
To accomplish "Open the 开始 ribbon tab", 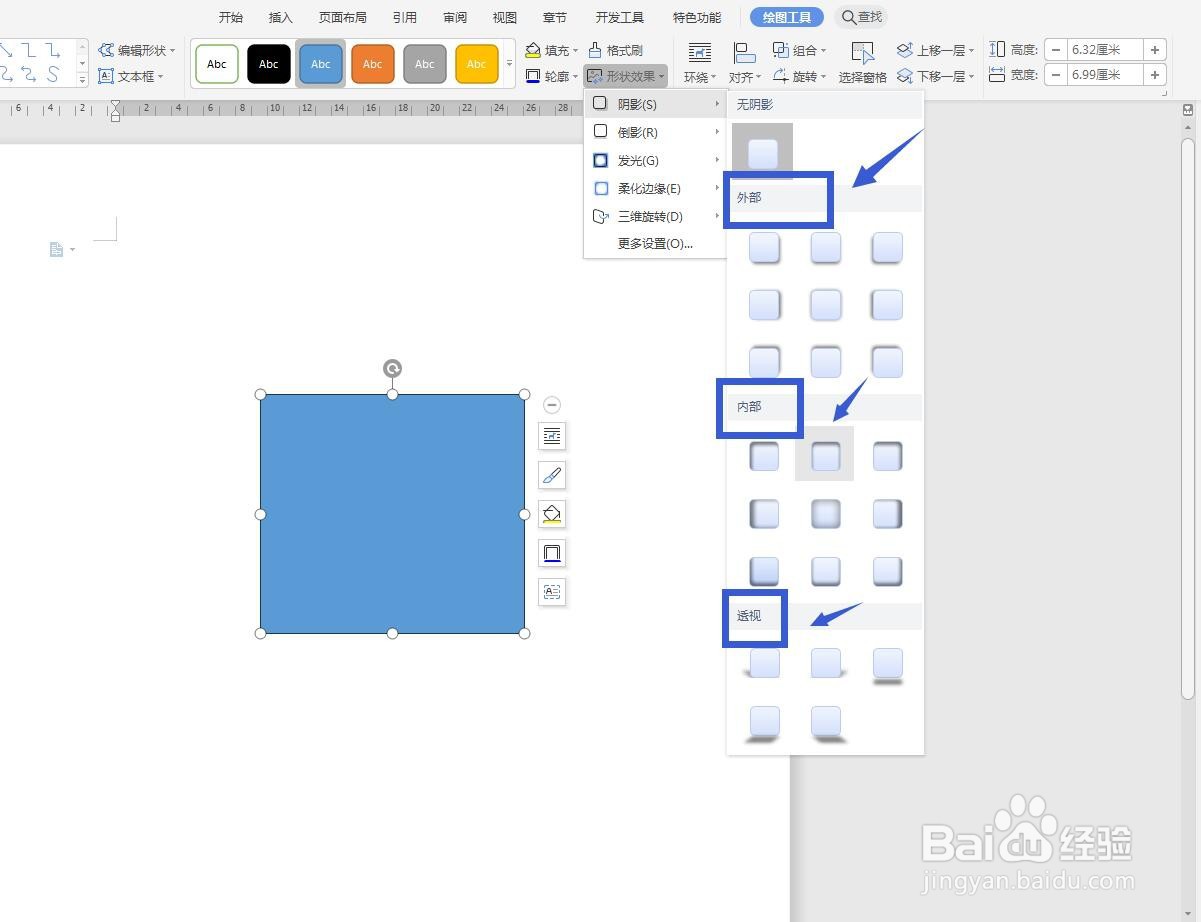I will click(x=230, y=17).
